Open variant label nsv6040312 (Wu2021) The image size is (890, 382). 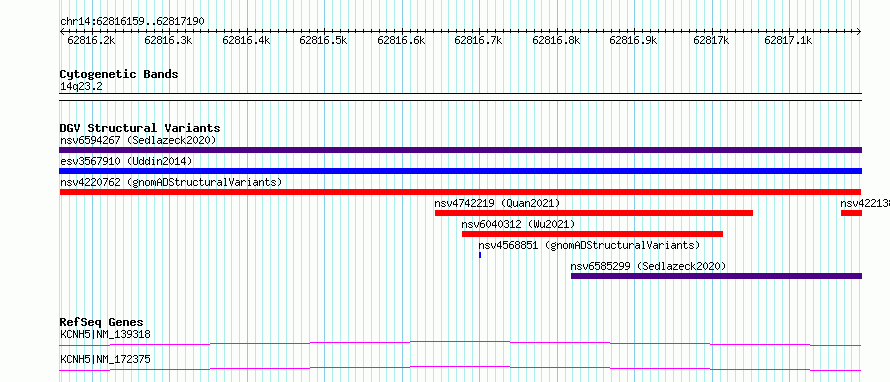pos(518,224)
